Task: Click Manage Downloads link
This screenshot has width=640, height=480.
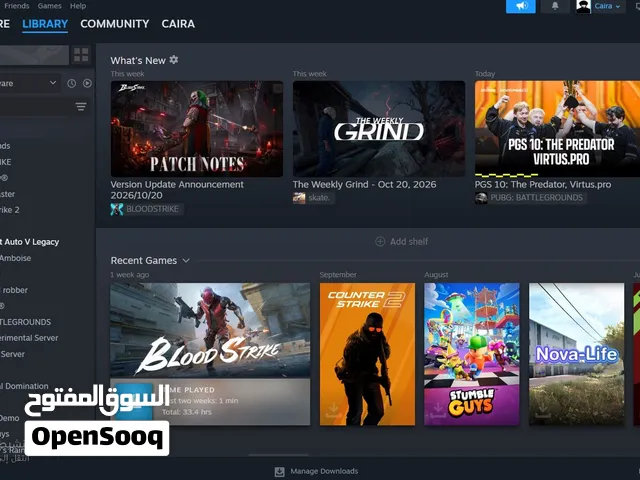Action: click(324, 471)
